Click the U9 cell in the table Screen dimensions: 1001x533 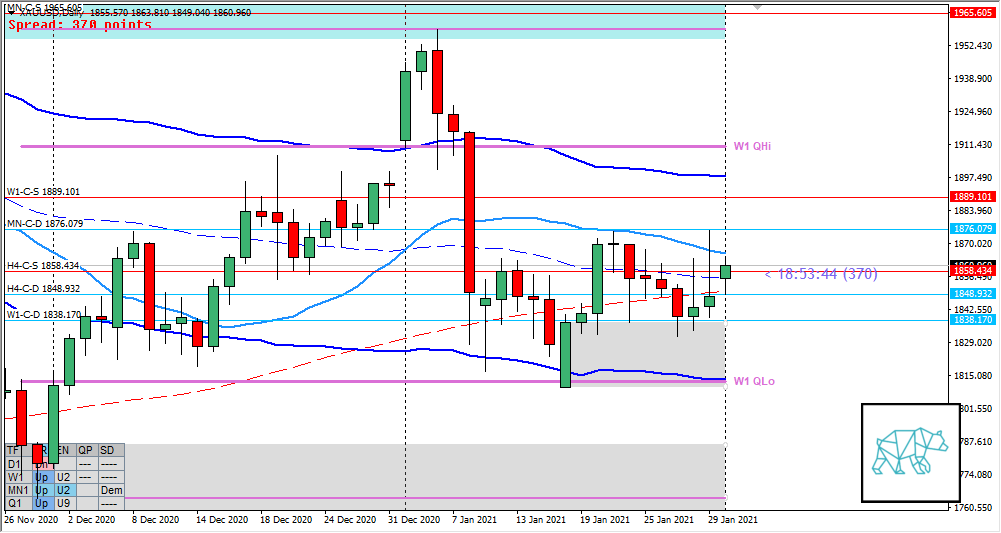tap(62, 504)
